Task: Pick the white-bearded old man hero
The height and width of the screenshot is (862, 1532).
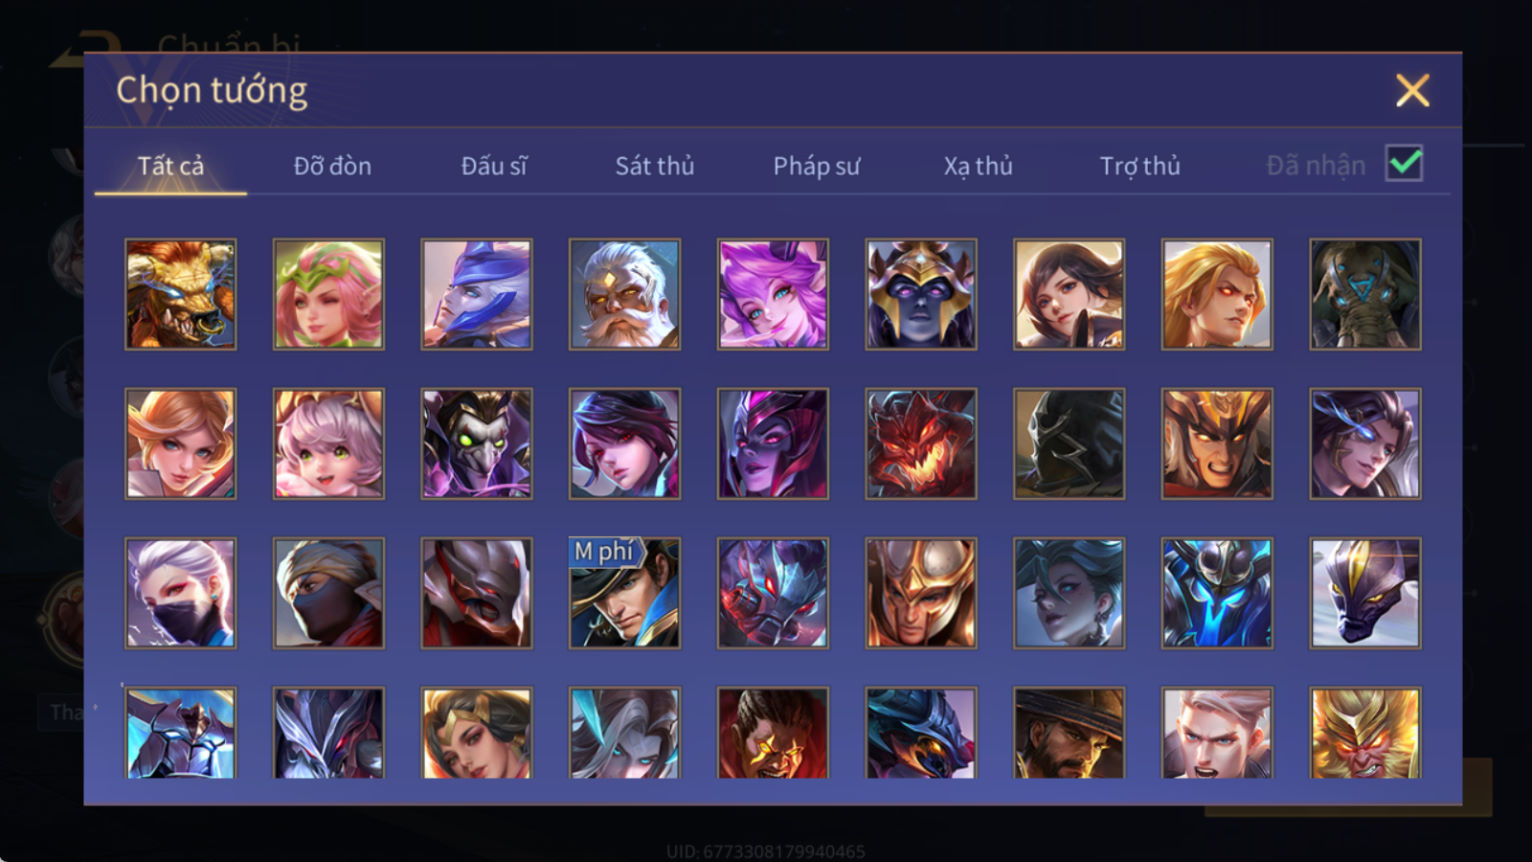Action: coord(625,294)
